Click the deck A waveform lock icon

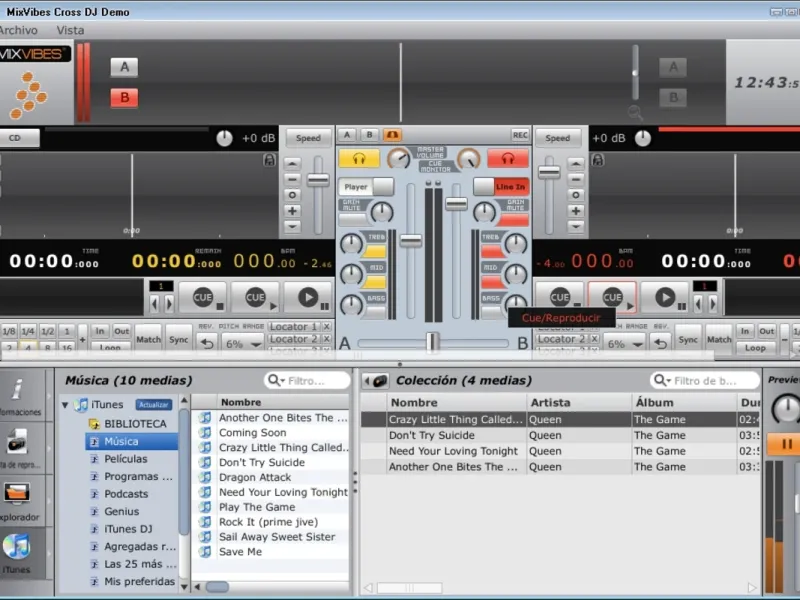coord(269,160)
